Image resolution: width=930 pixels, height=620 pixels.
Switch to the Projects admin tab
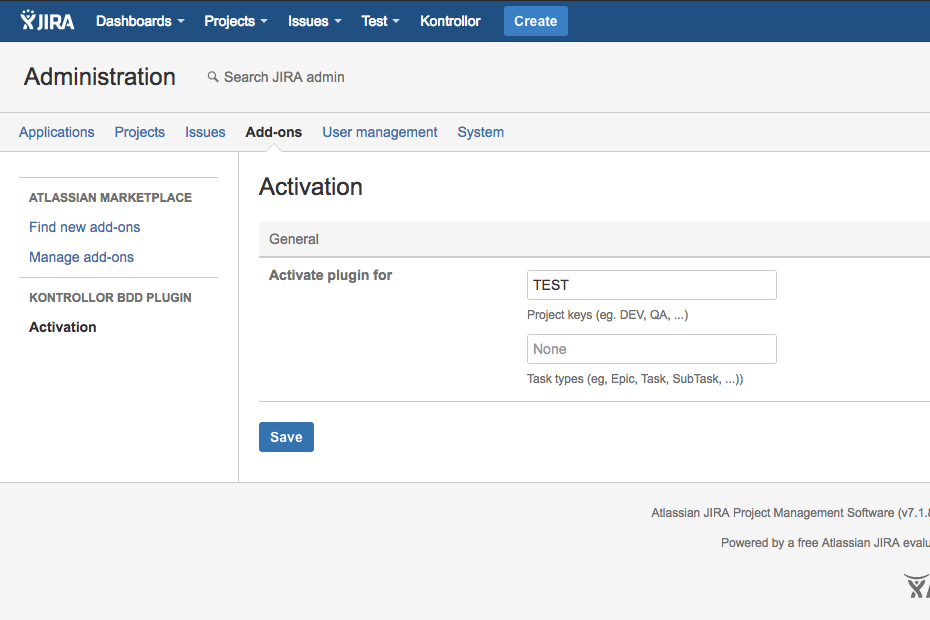[139, 132]
